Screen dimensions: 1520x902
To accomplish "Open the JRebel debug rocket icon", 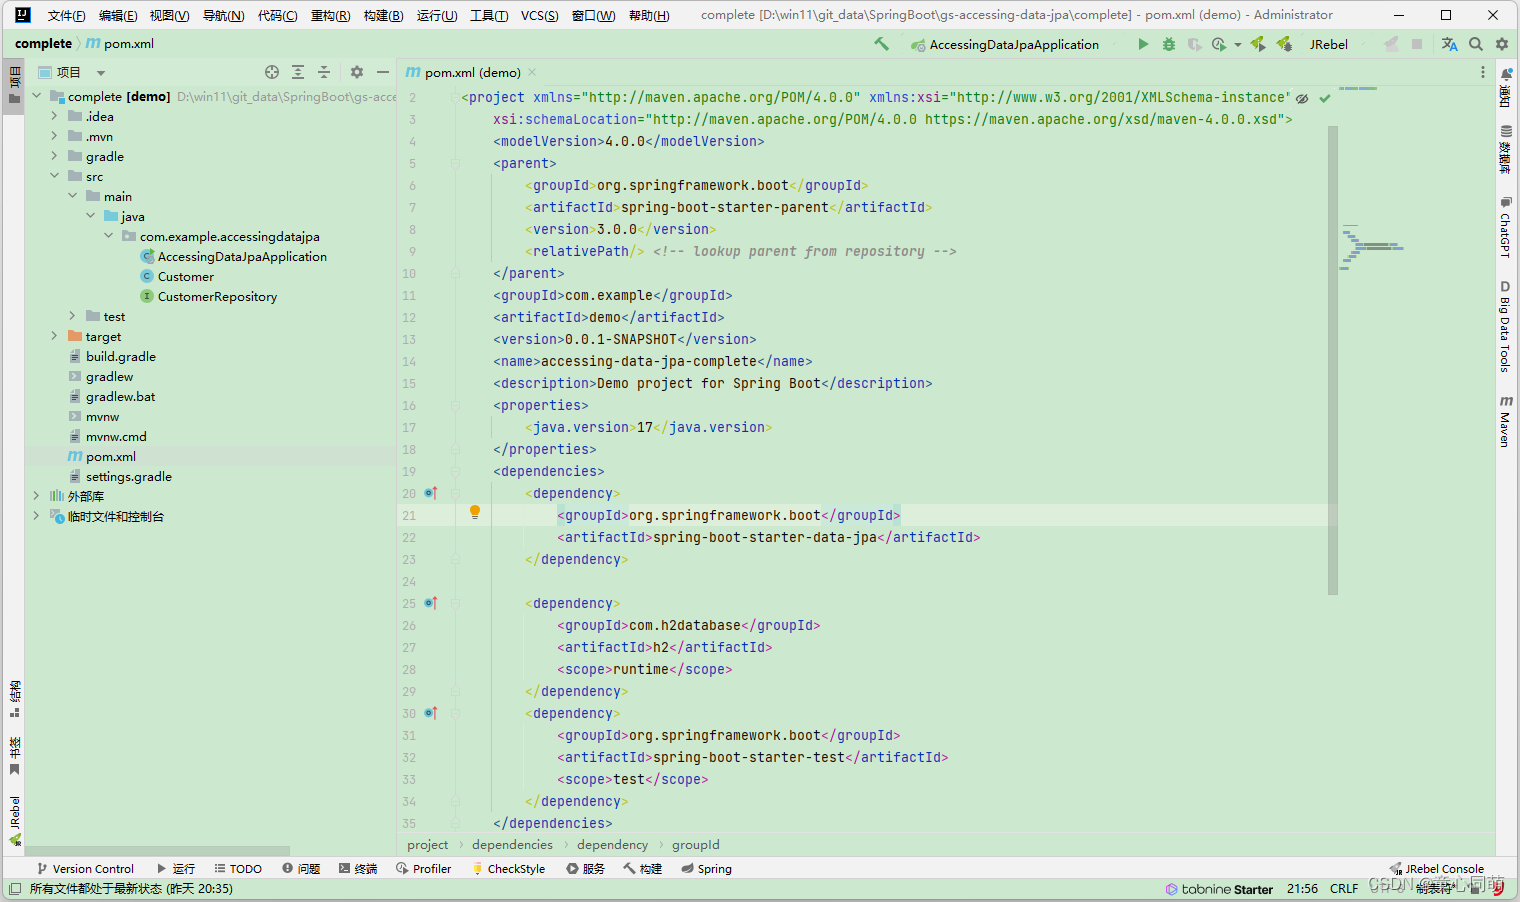I will pos(1283,44).
